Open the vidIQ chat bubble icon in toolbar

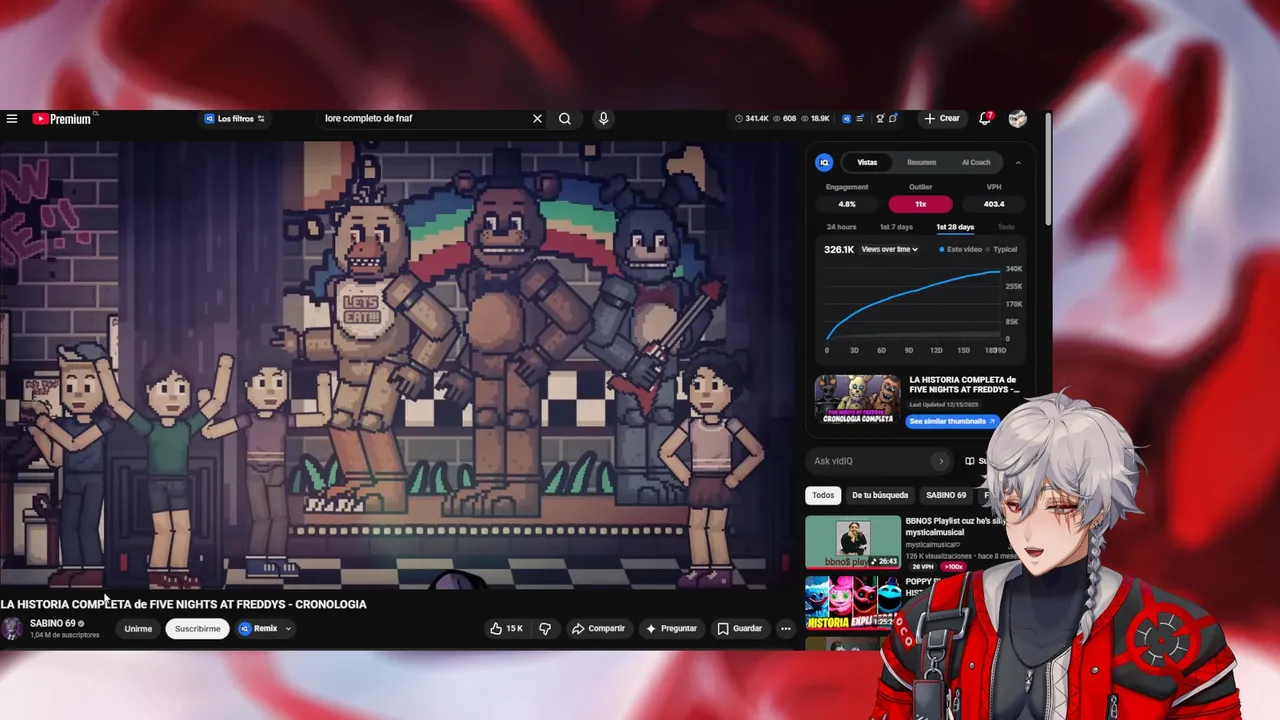pyautogui.click(x=893, y=118)
